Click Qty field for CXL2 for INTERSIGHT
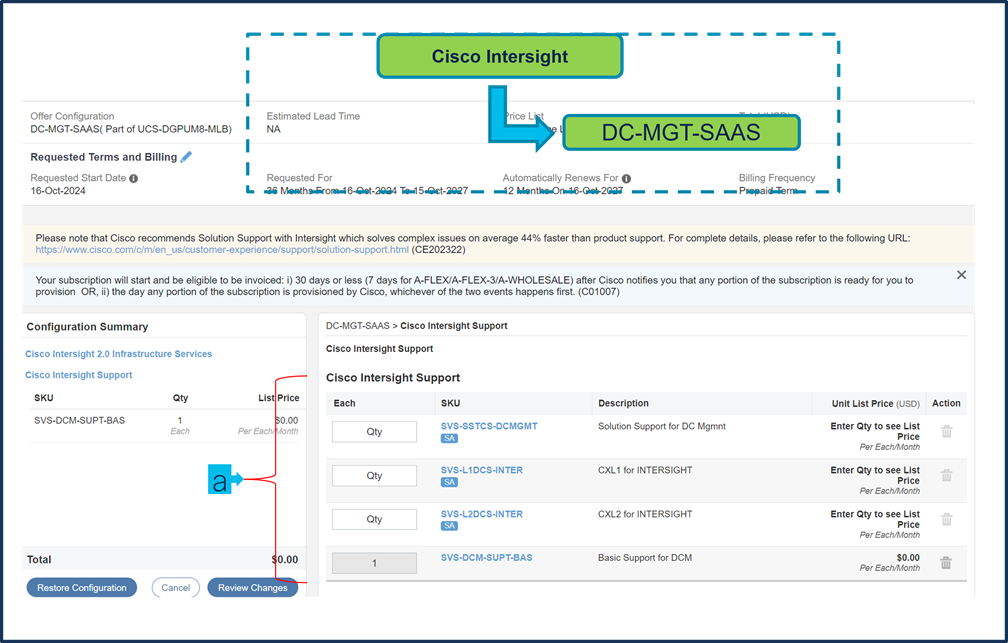Image resolution: width=1008 pixels, height=643 pixels. (374, 519)
